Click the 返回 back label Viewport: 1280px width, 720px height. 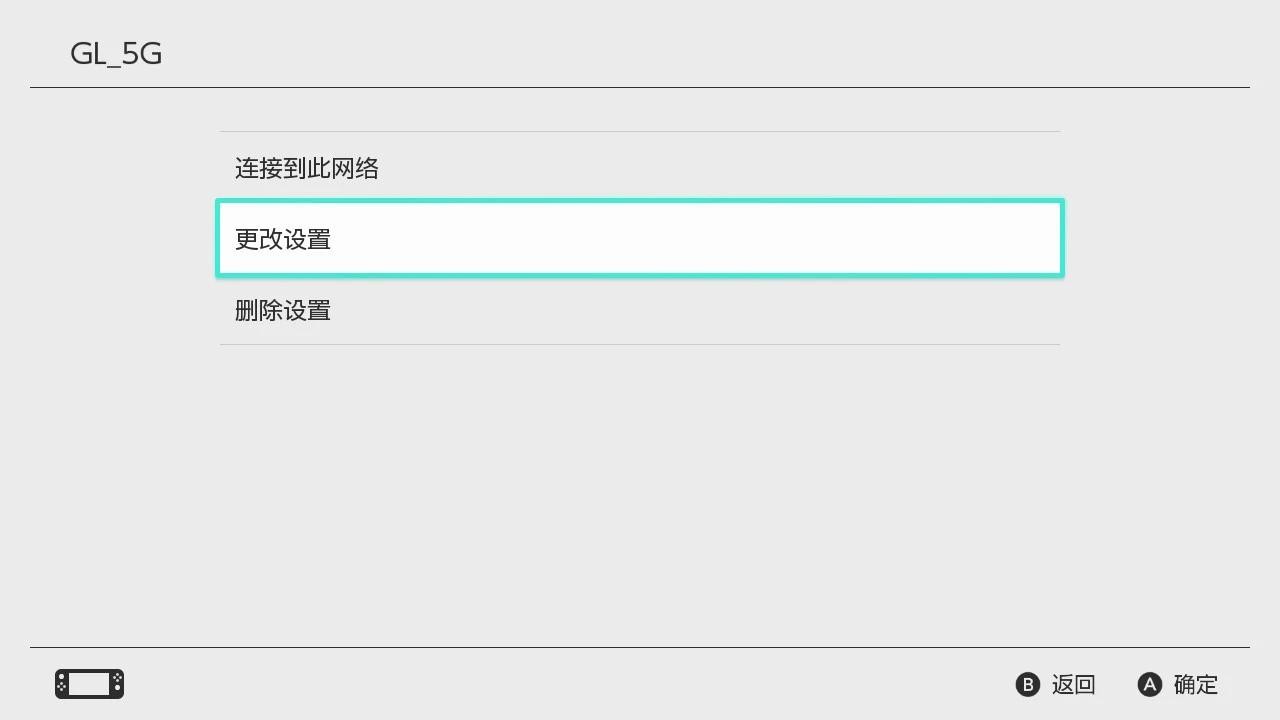click(1073, 684)
